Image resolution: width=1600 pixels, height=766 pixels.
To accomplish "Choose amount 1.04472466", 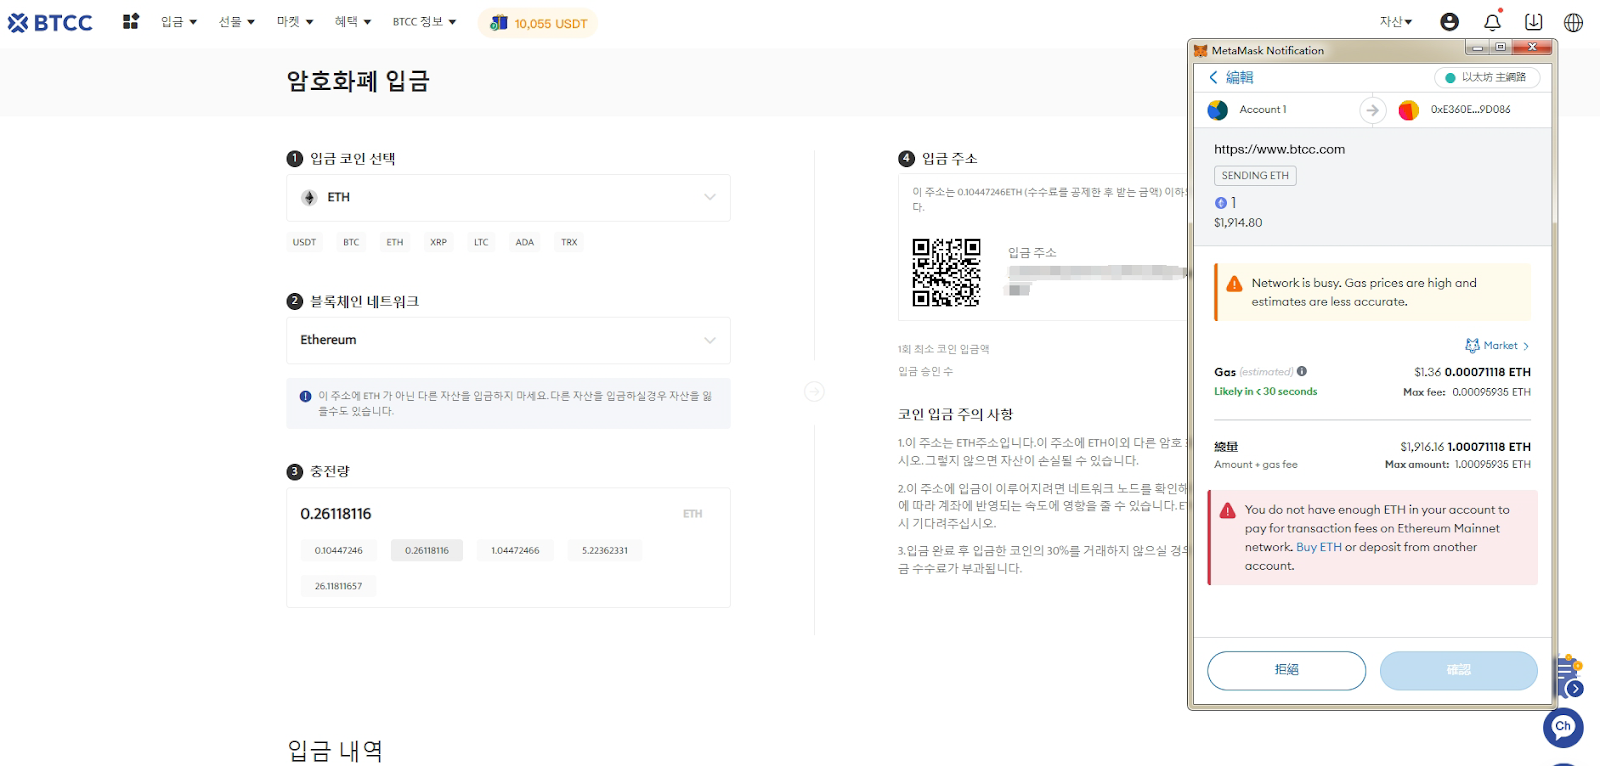I will [x=515, y=551].
